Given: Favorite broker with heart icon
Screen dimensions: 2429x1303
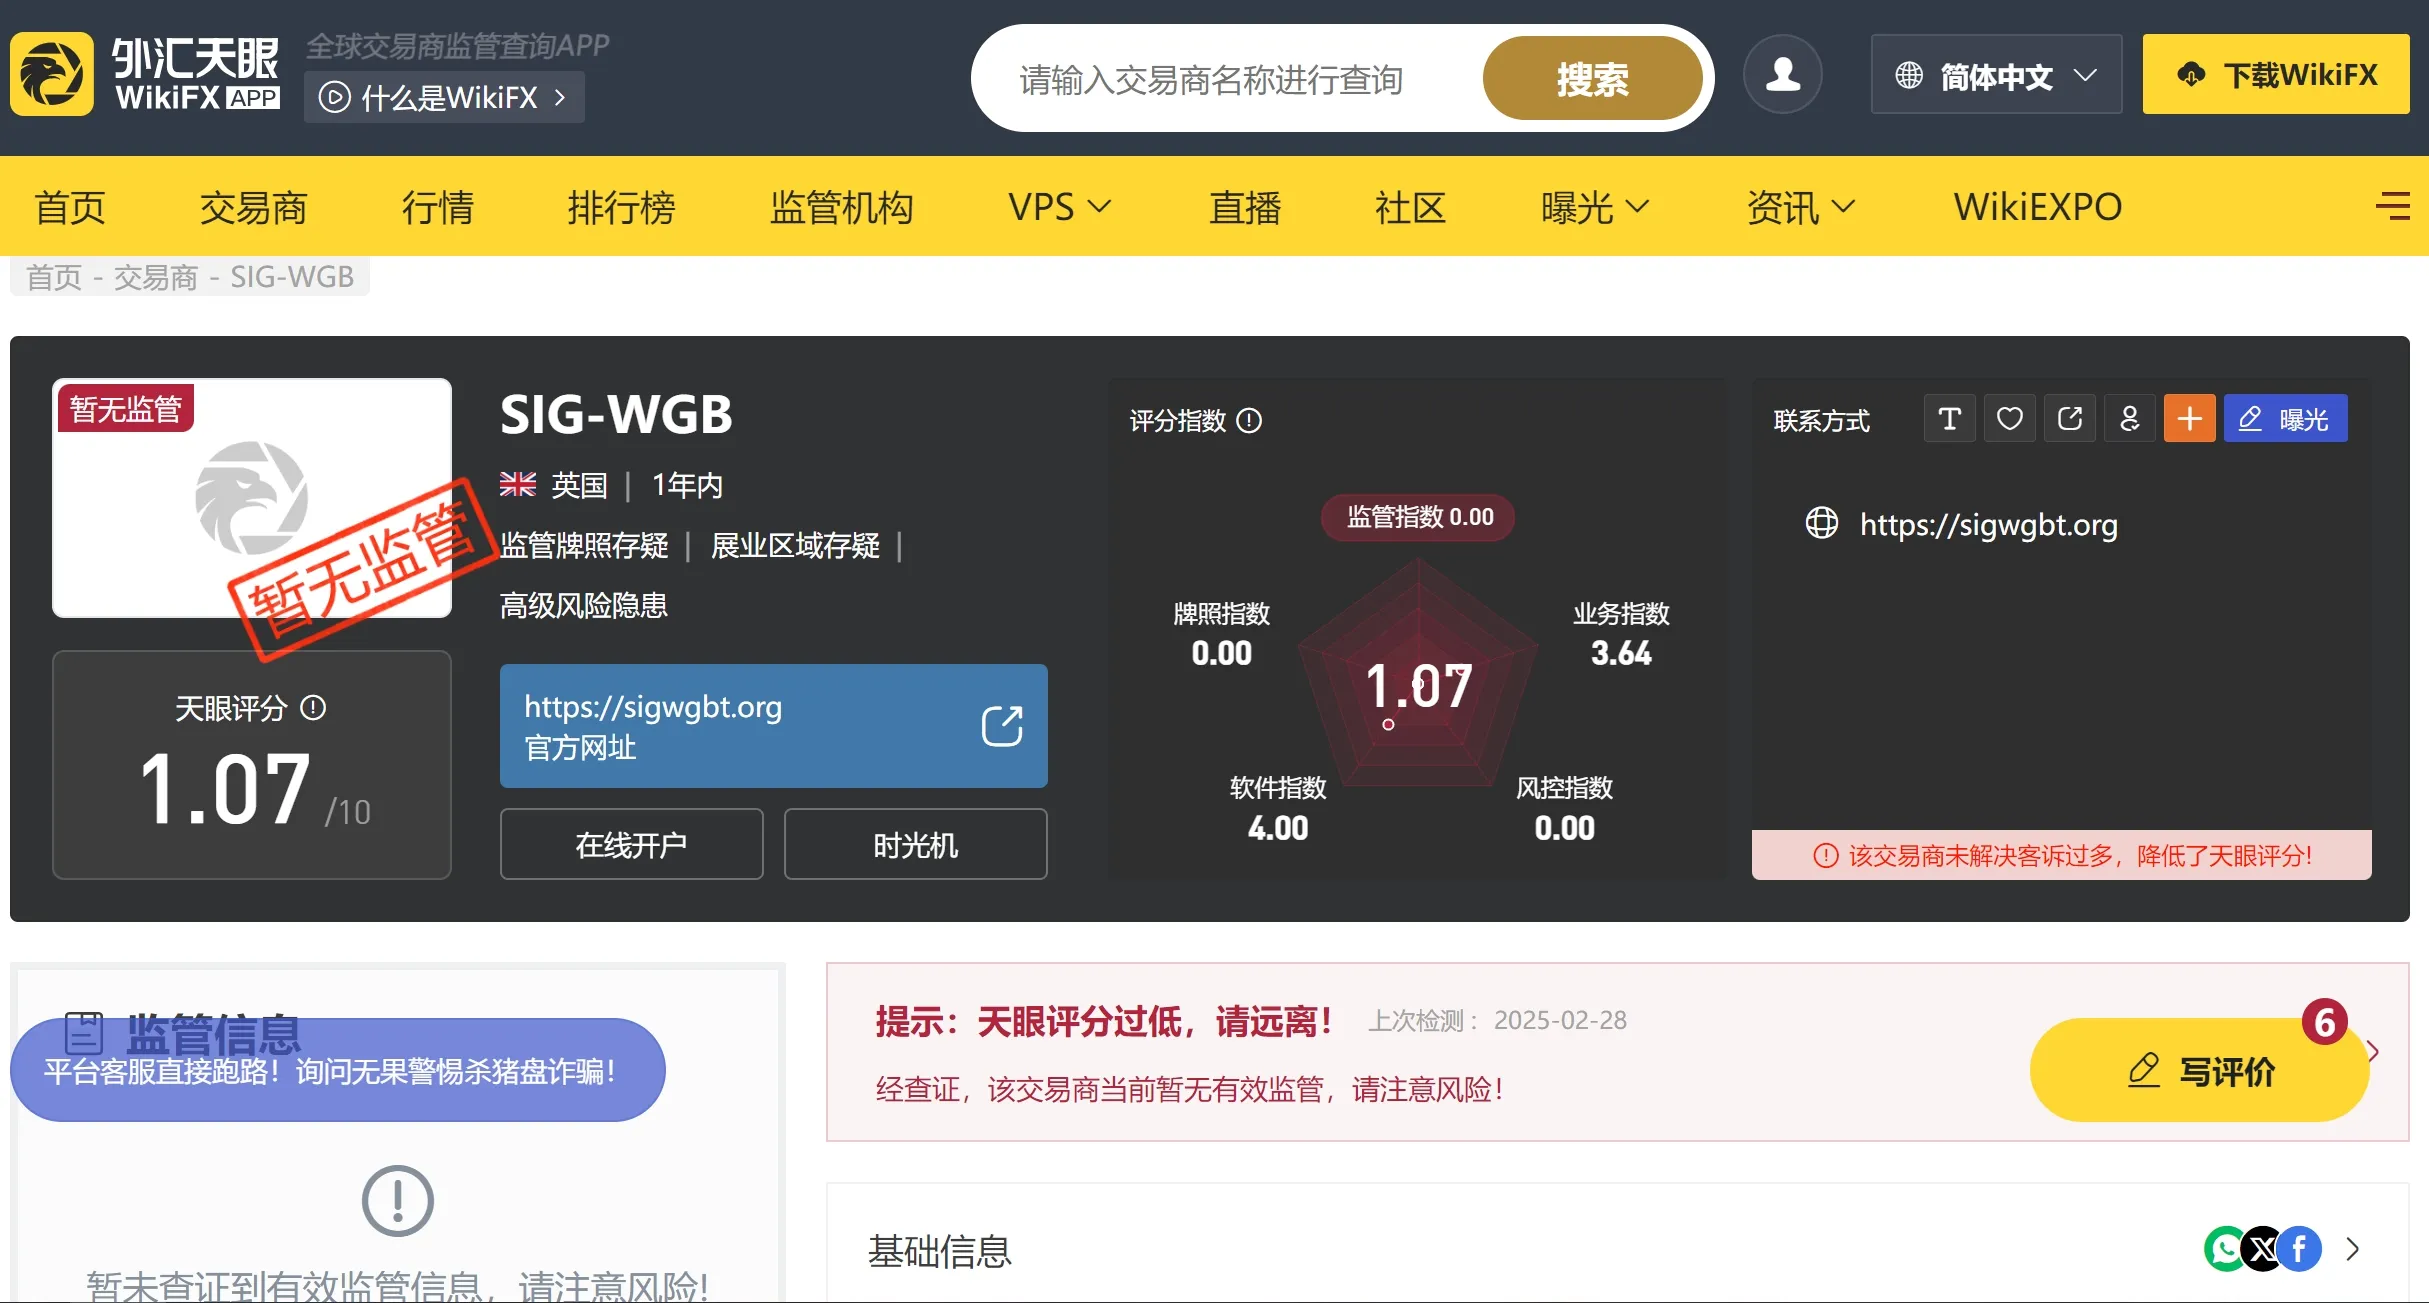Looking at the screenshot, I should tap(2009, 418).
